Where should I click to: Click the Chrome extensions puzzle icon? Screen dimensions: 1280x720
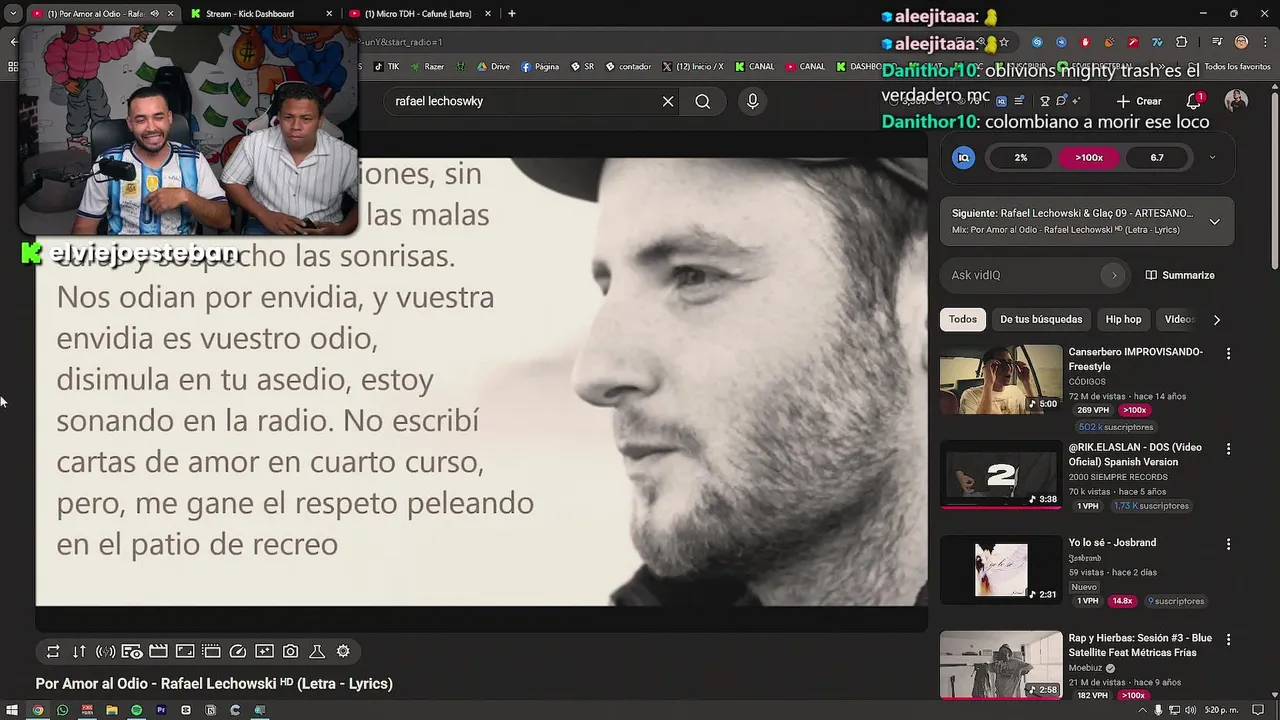[1182, 42]
